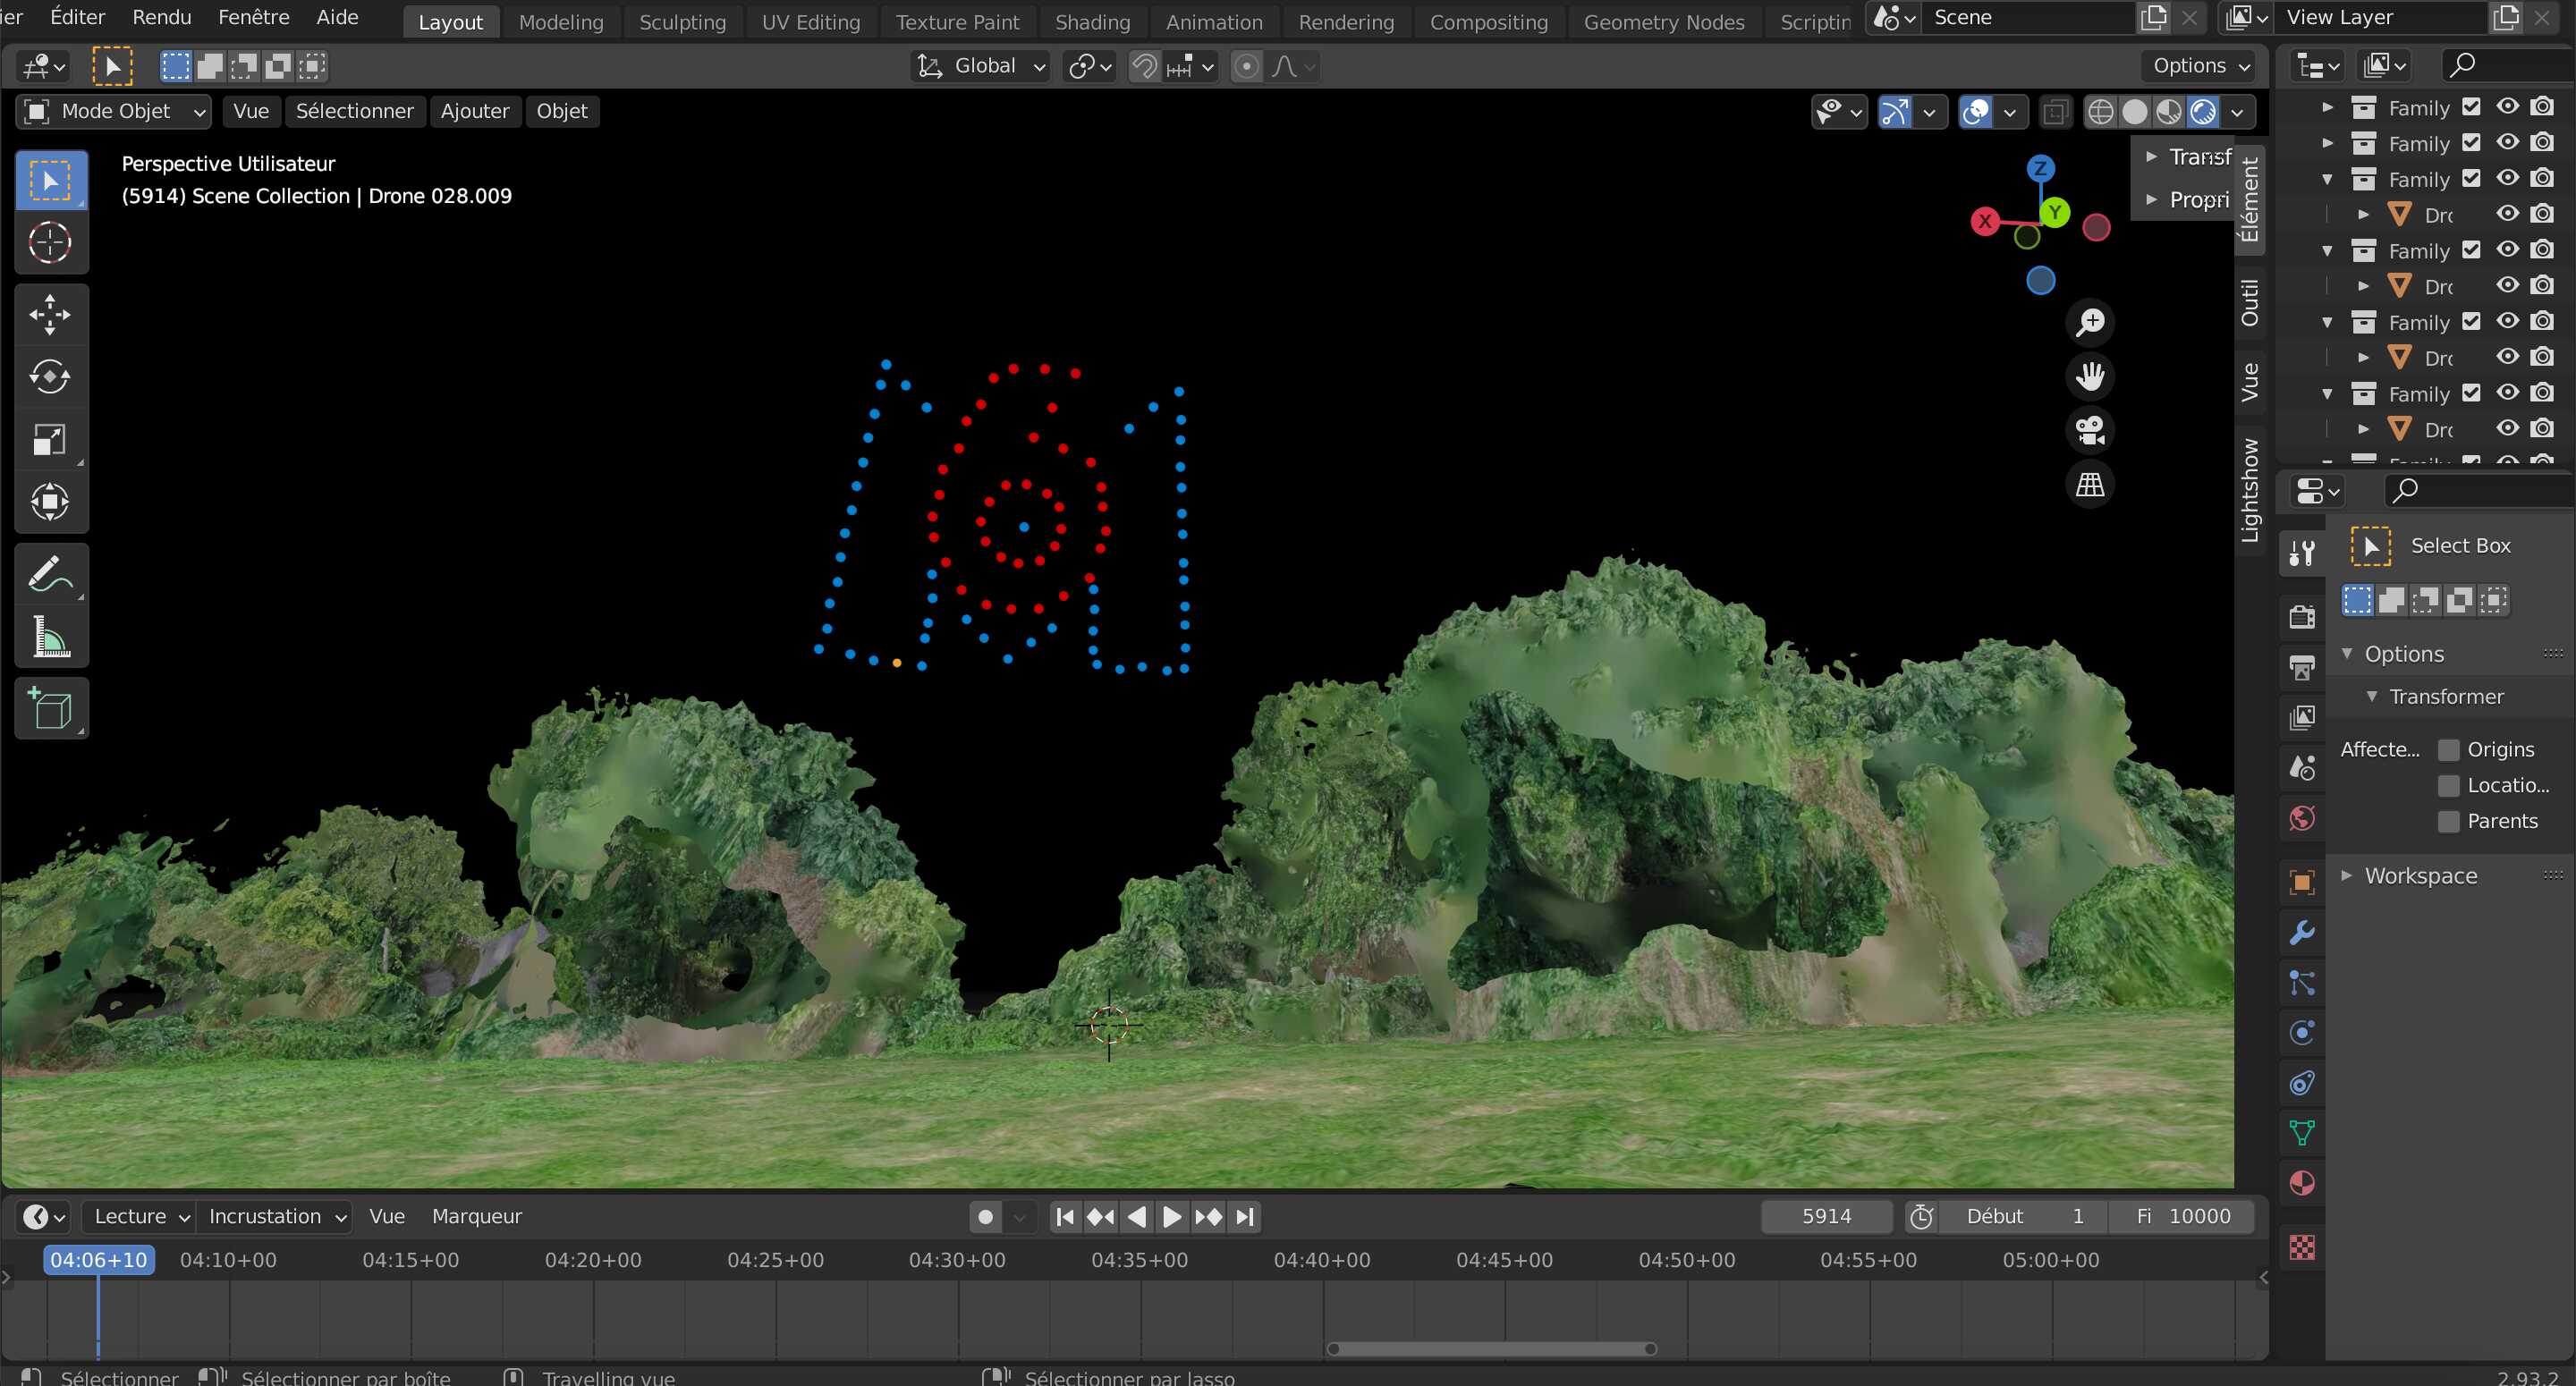The height and width of the screenshot is (1386, 2576).
Task: Expand the Workspace panel
Action: pos(2347,875)
